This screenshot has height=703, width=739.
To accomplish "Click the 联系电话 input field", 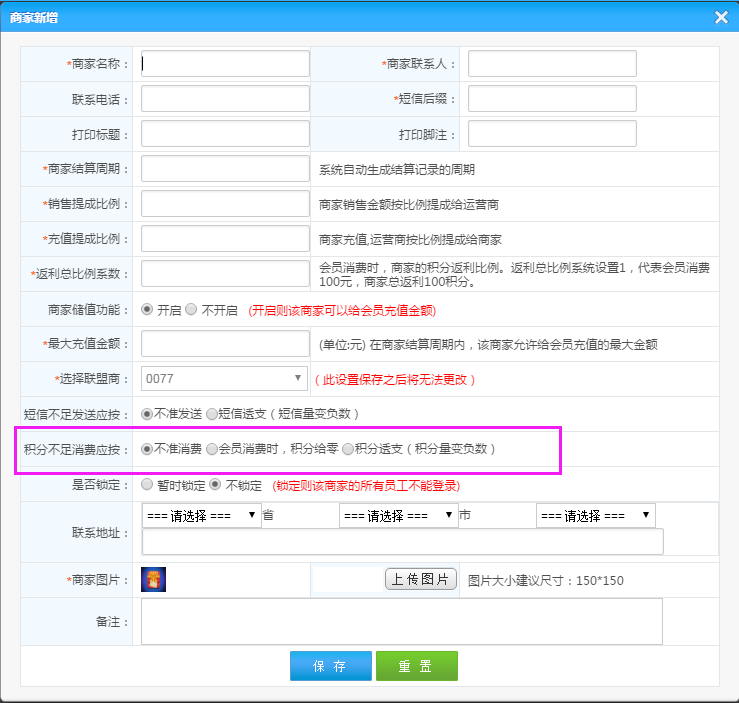I will tap(225, 98).
